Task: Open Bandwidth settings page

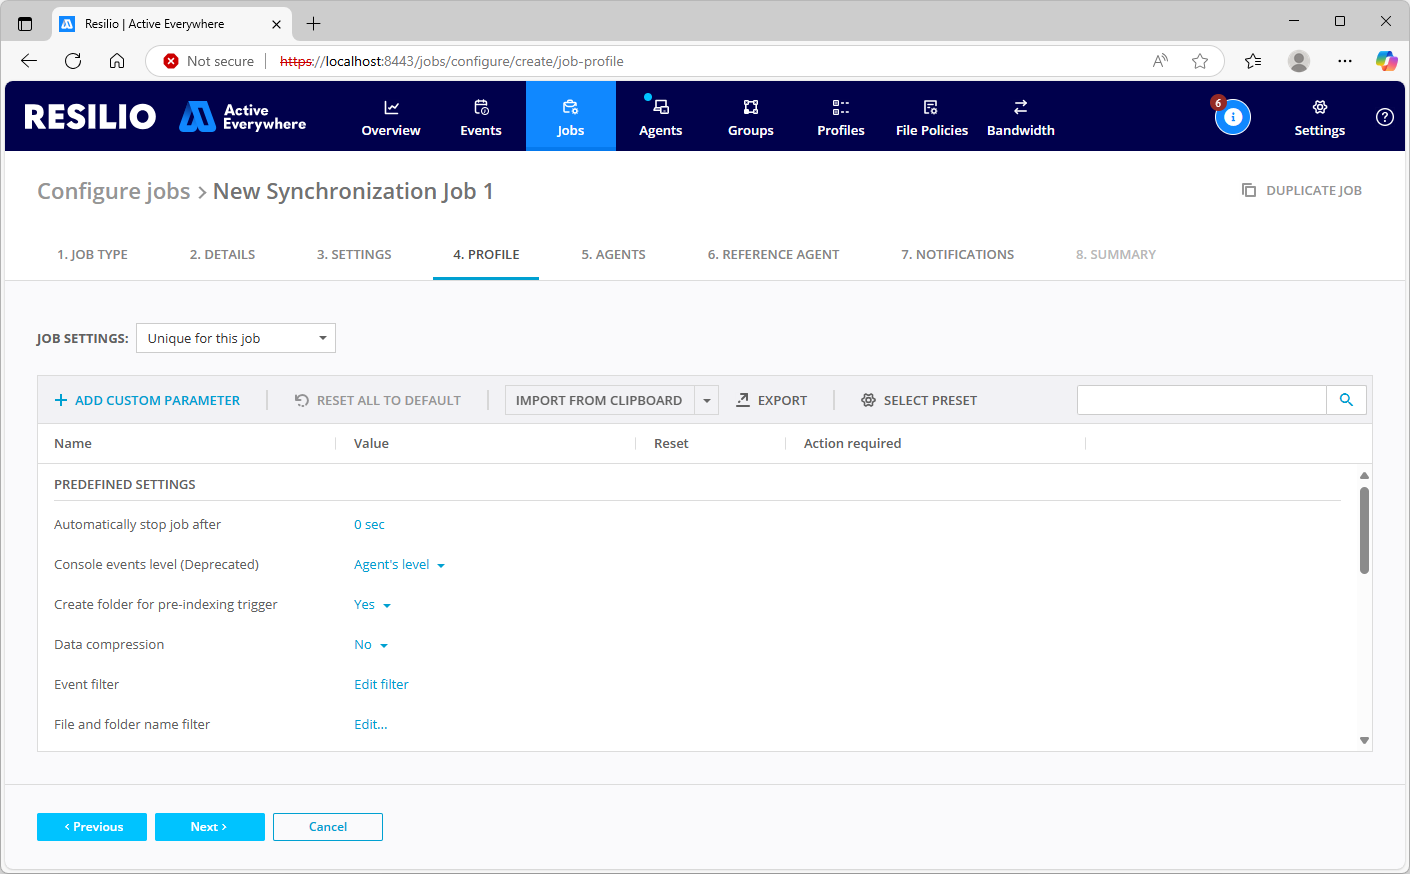Action: 1020,117
